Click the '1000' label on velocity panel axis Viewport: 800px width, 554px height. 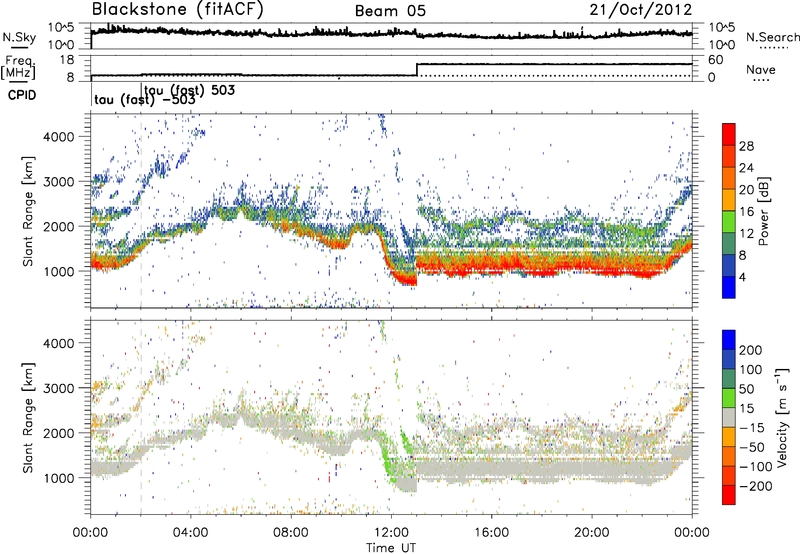[x=58, y=478]
